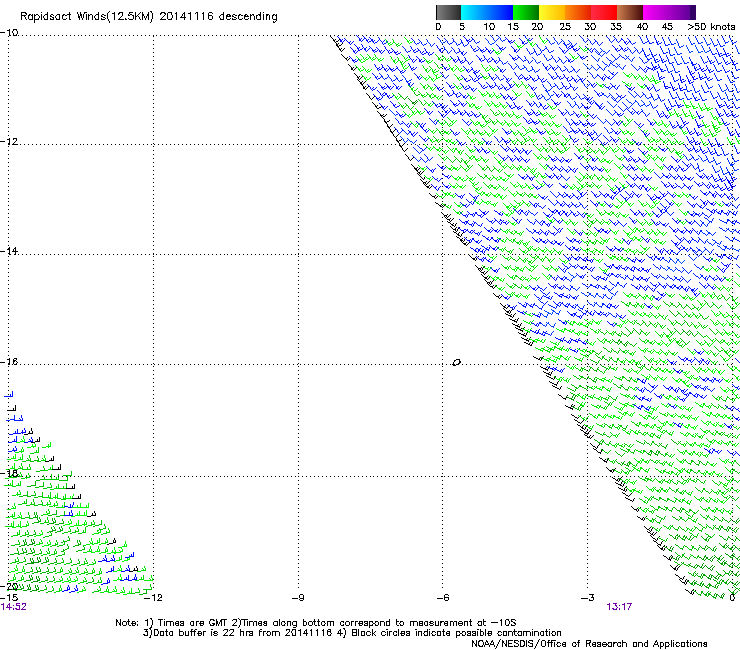The height and width of the screenshot is (650, 740).
Task: Select the dark purple 45–50 knots segment
Action: tap(682, 12)
